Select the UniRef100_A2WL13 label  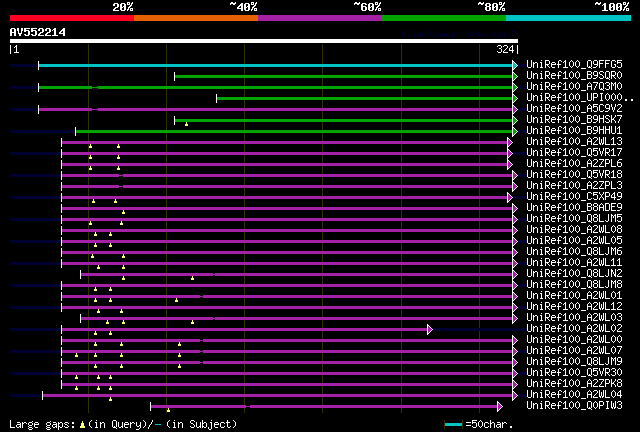click(574, 141)
